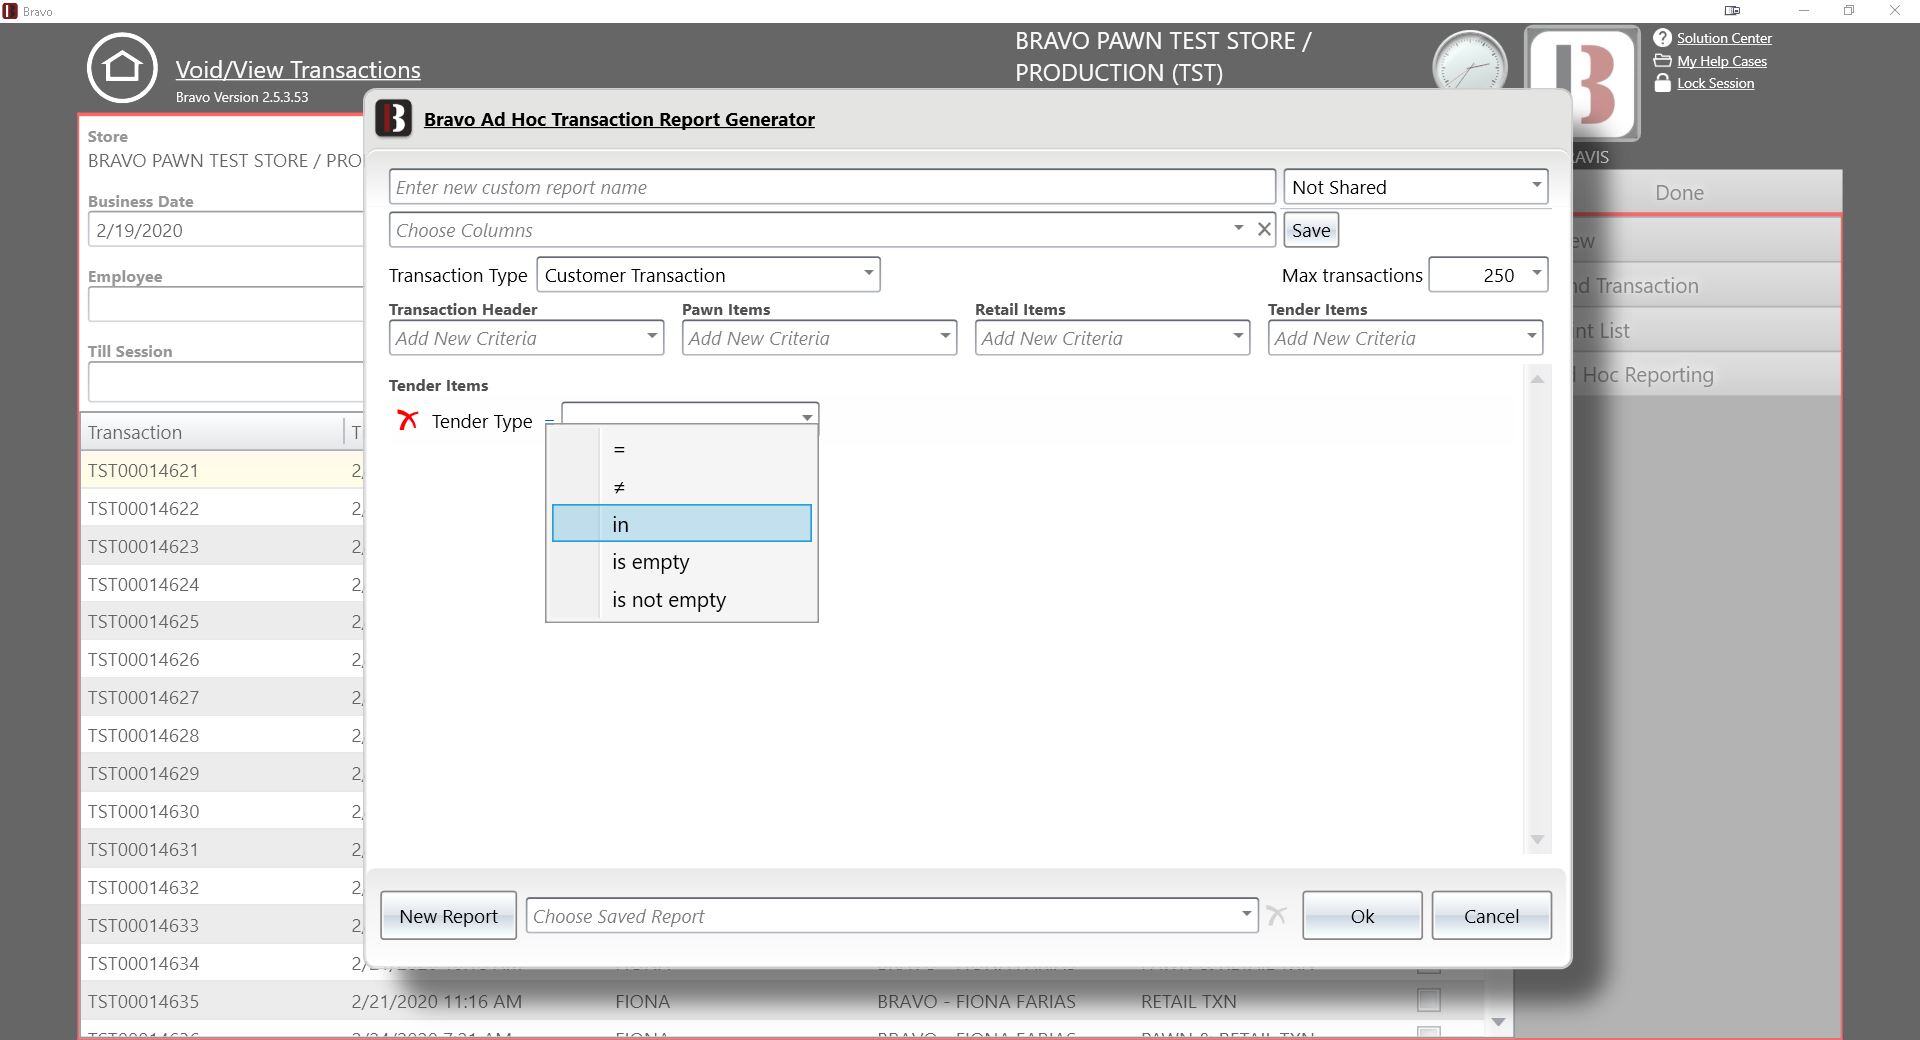Click Lock Session link
Viewport: 1920px width, 1040px height.
1715,83
